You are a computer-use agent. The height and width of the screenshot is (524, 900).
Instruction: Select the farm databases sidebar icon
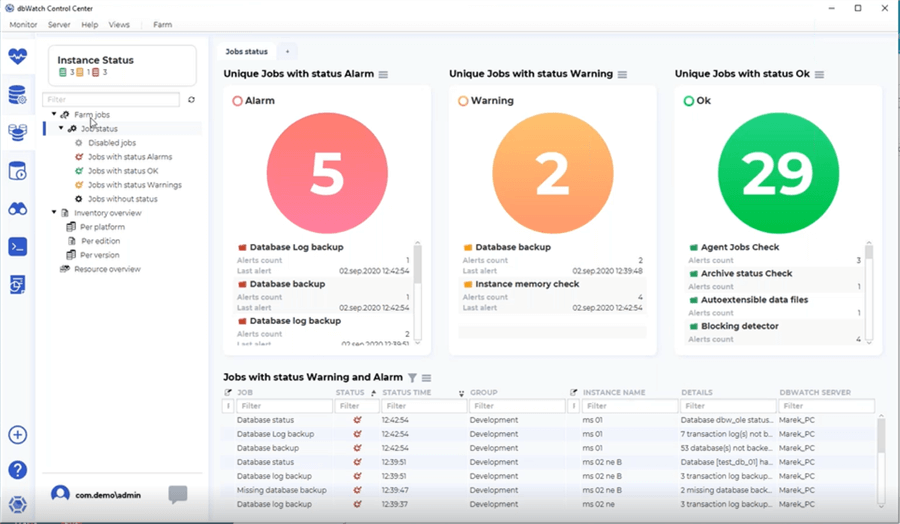(x=18, y=133)
